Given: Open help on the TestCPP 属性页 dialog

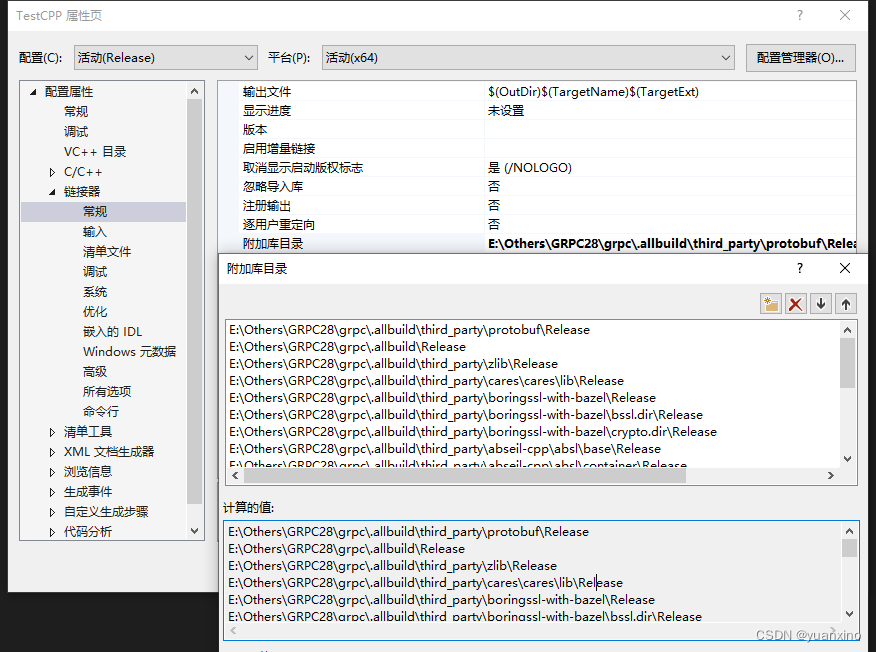Looking at the screenshot, I should [x=798, y=16].
